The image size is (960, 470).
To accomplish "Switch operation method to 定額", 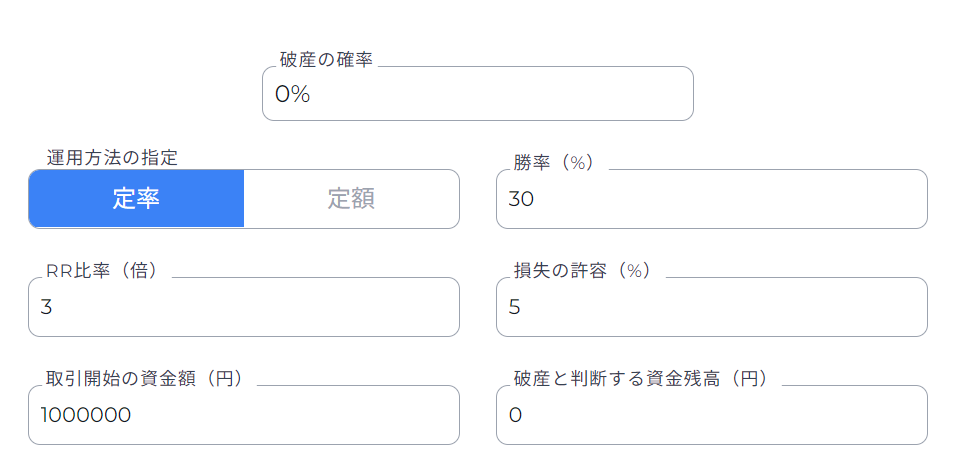I will tap(351, 199).
